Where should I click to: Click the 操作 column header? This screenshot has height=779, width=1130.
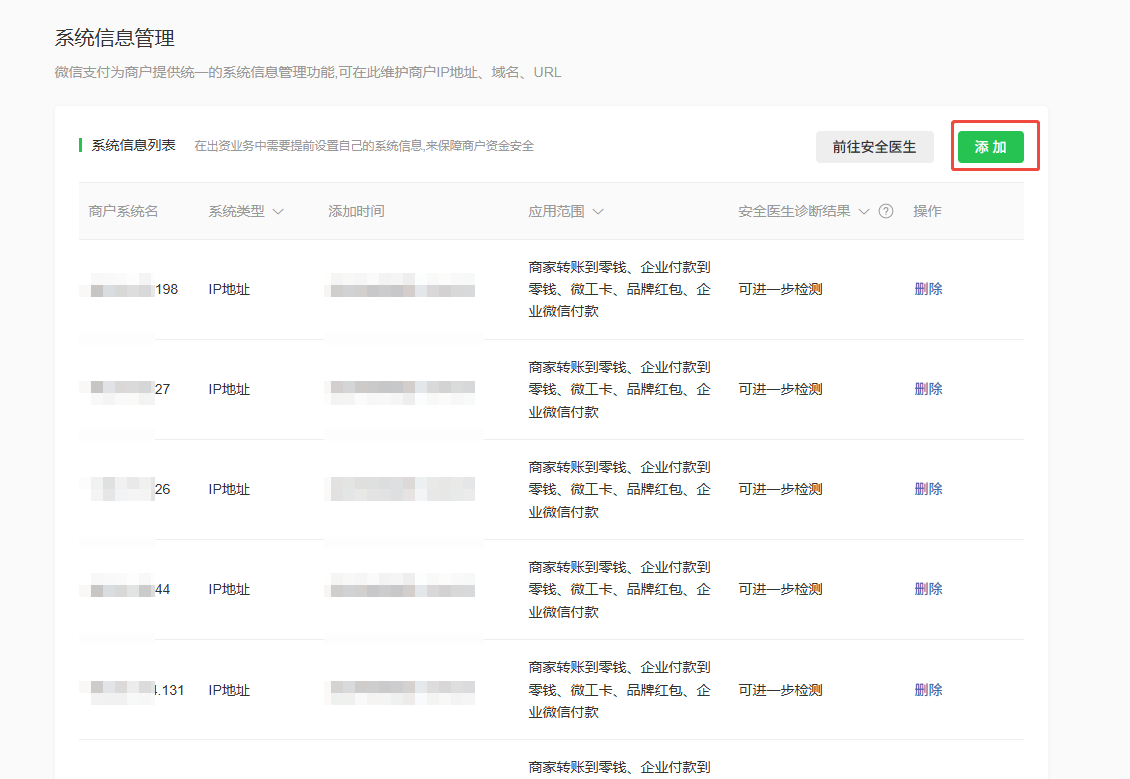coord(927,212)
